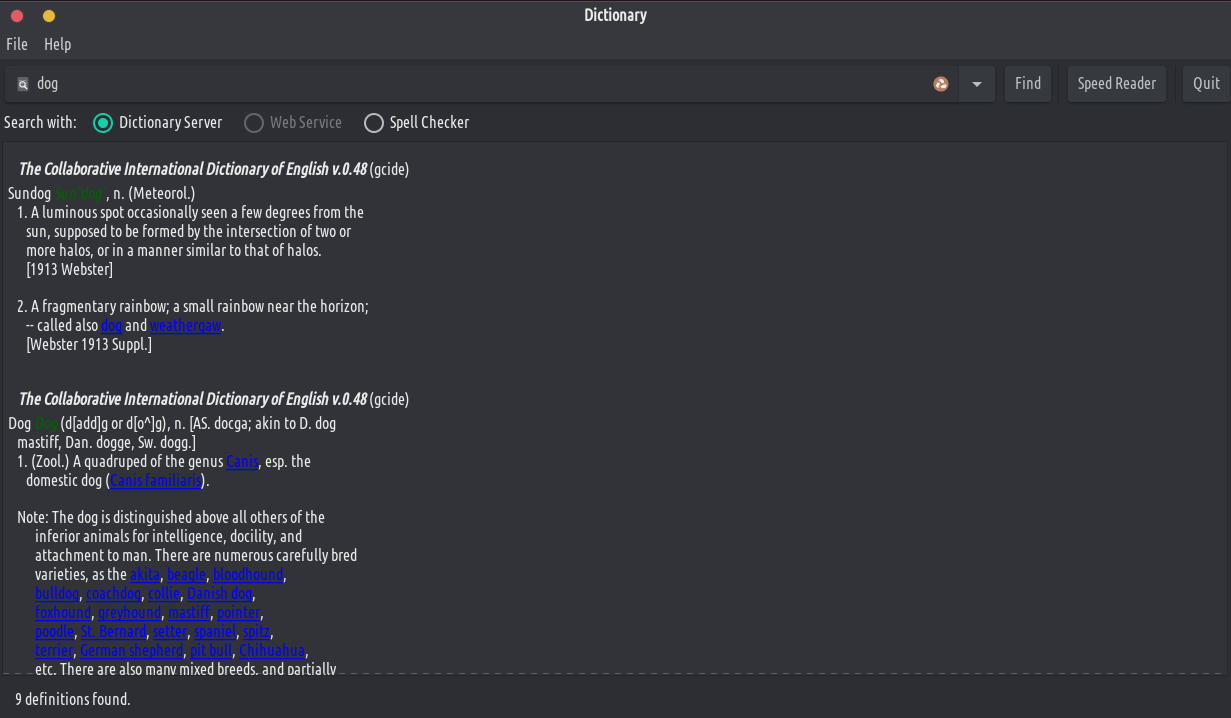Image resolution: width=1231 pixels, height=718 pixels.
Task: Follow the 'weathergaw' link
Action: click(186, 326)
